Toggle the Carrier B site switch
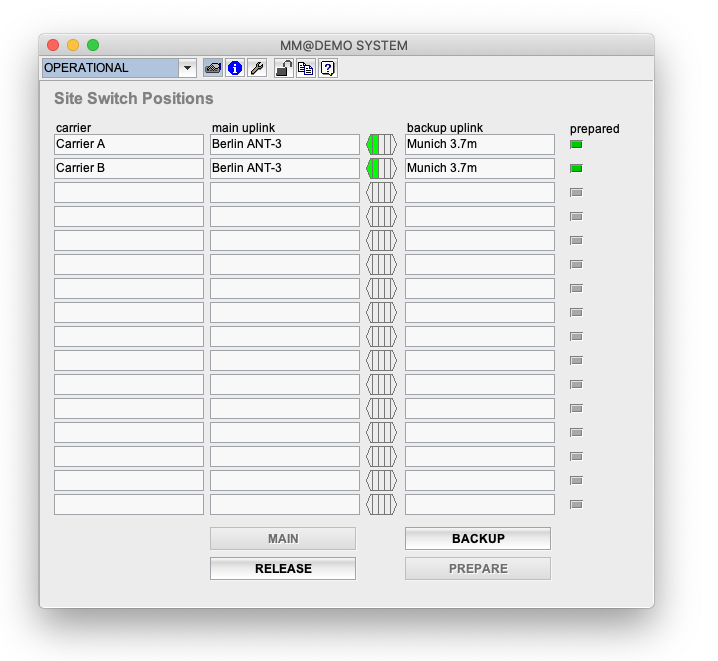This screenshot has width=718, height=661. point(381,168)
